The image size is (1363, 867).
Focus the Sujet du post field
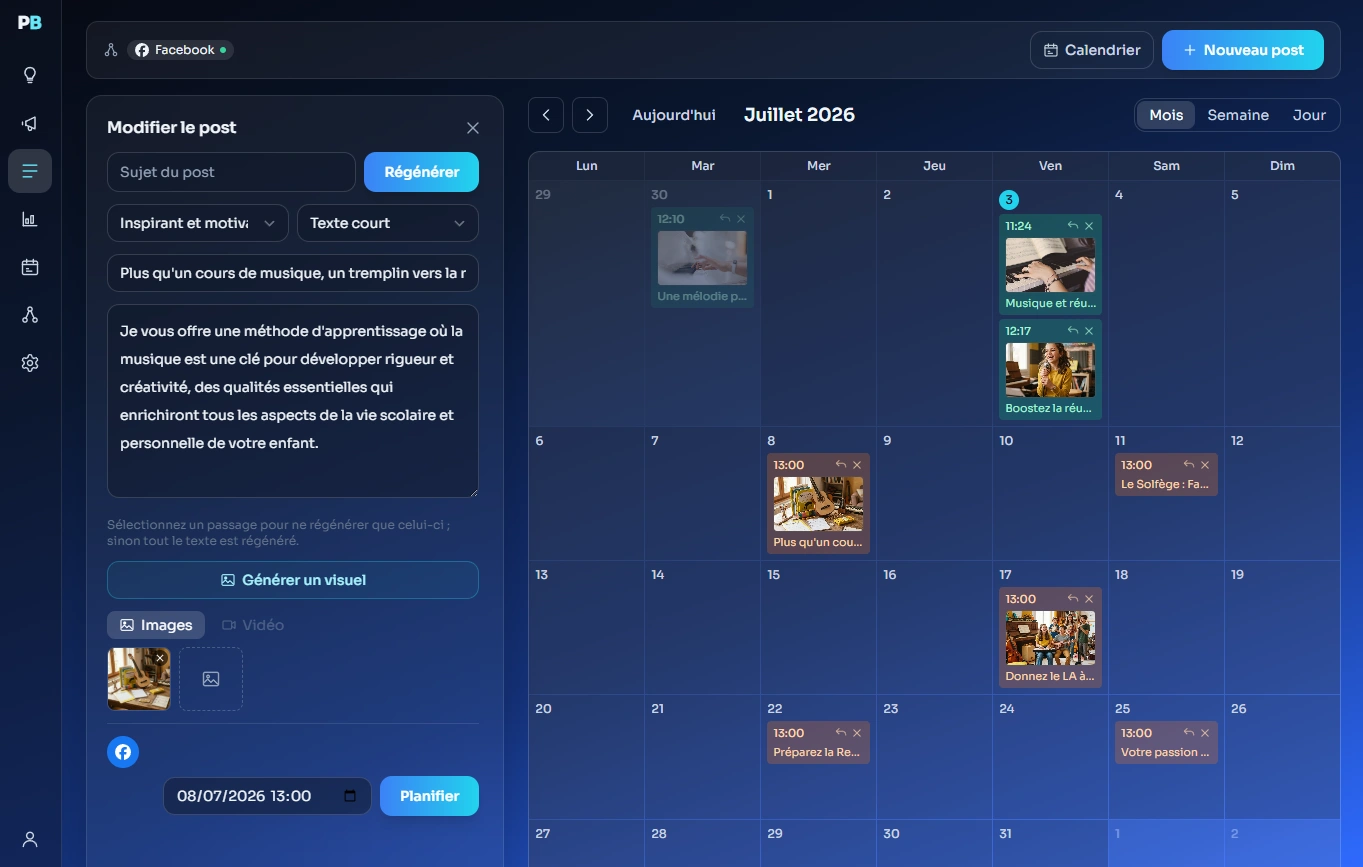point(231,172)
